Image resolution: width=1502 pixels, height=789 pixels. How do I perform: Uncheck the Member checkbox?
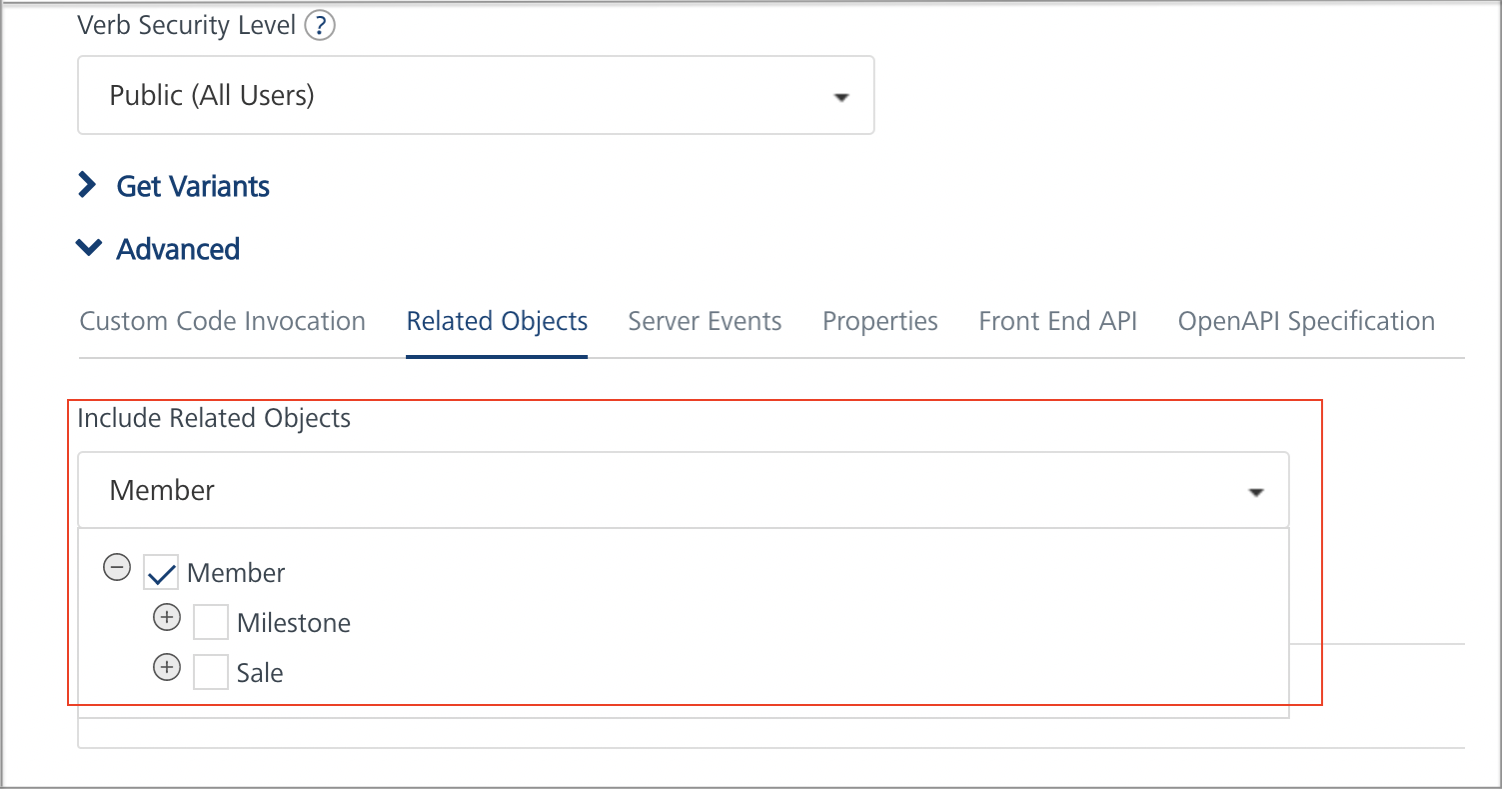(x=161, y=573)
